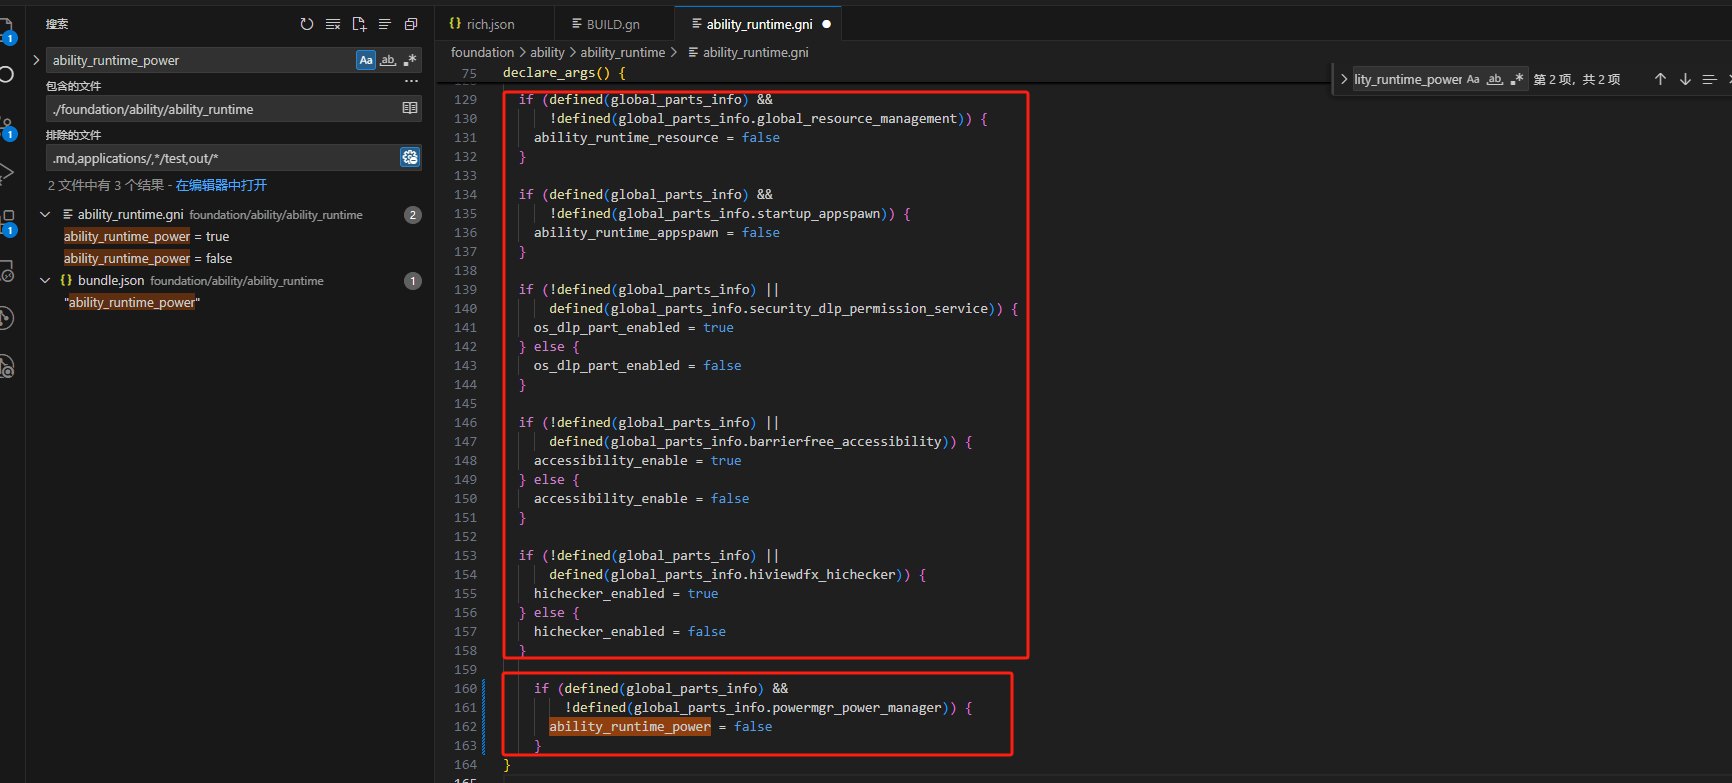Open new search editor icon
This screenshot has width=1732, height=783.
pos(359,24)
